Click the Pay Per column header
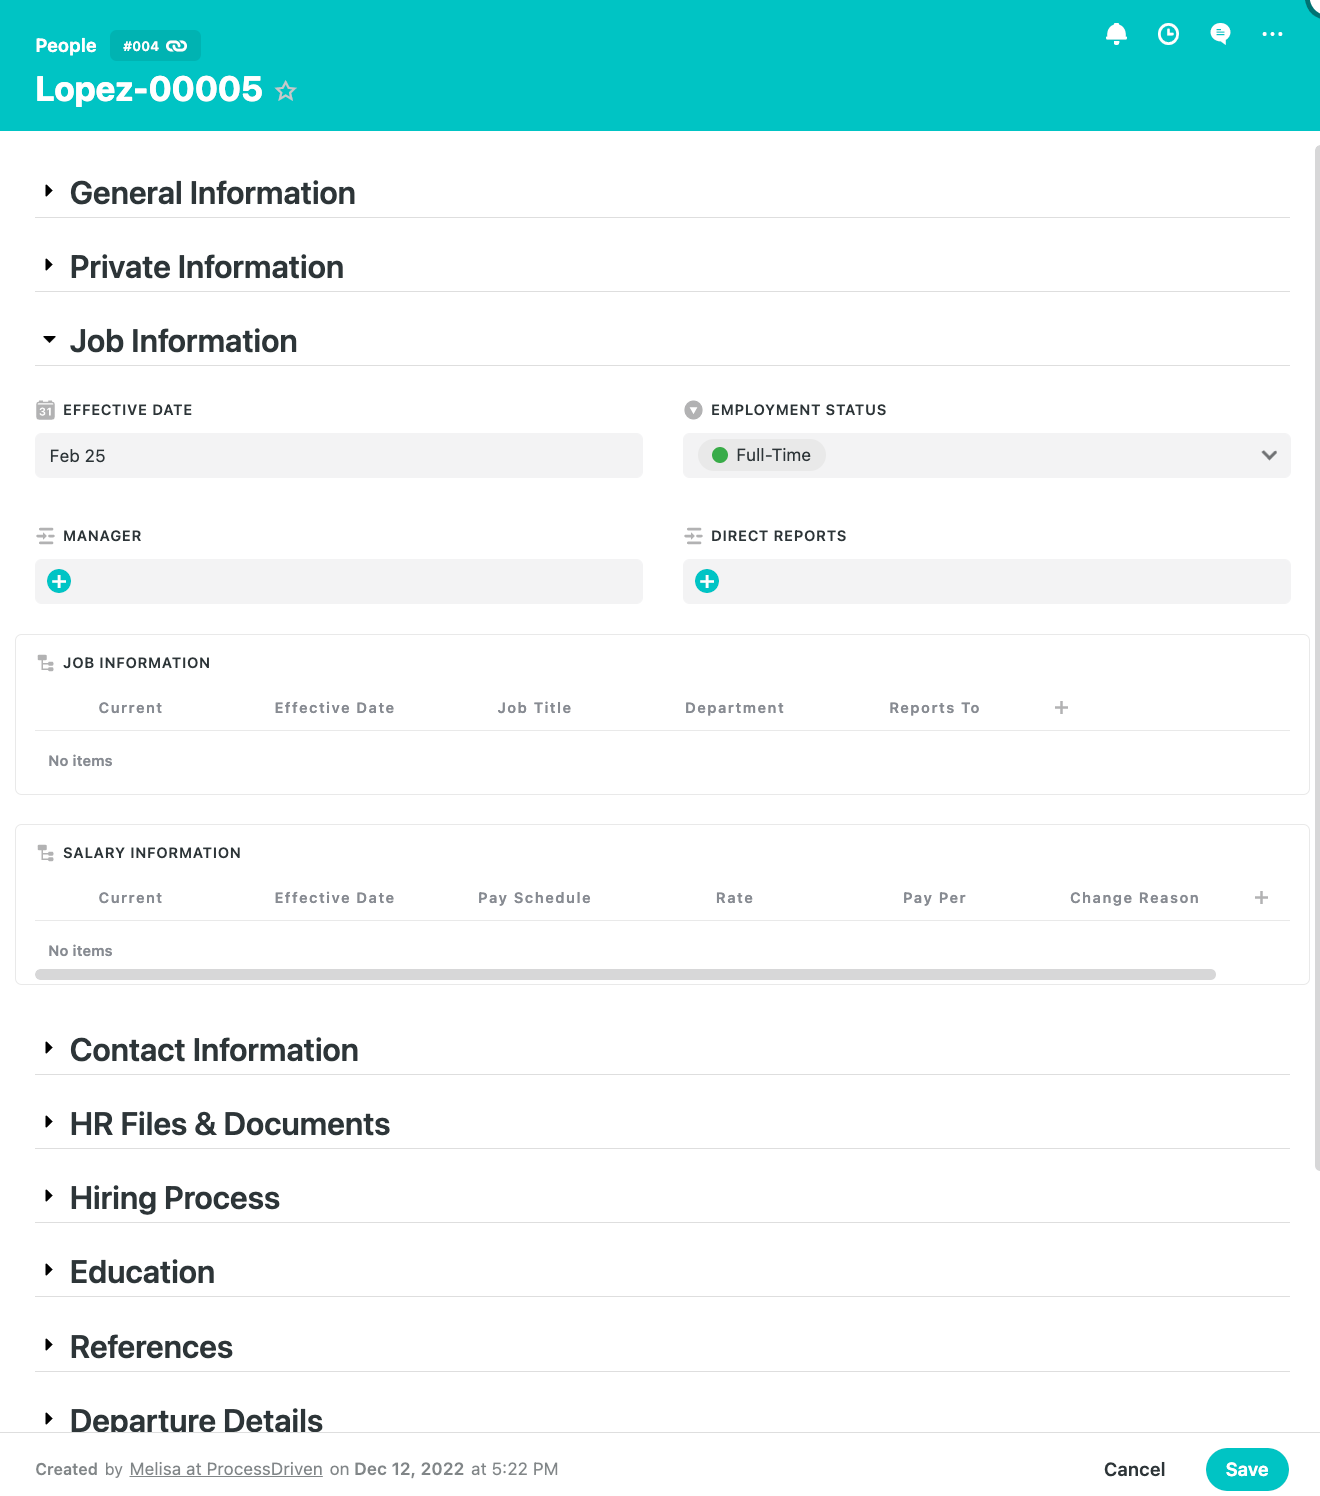 click(x=934, y=898)
